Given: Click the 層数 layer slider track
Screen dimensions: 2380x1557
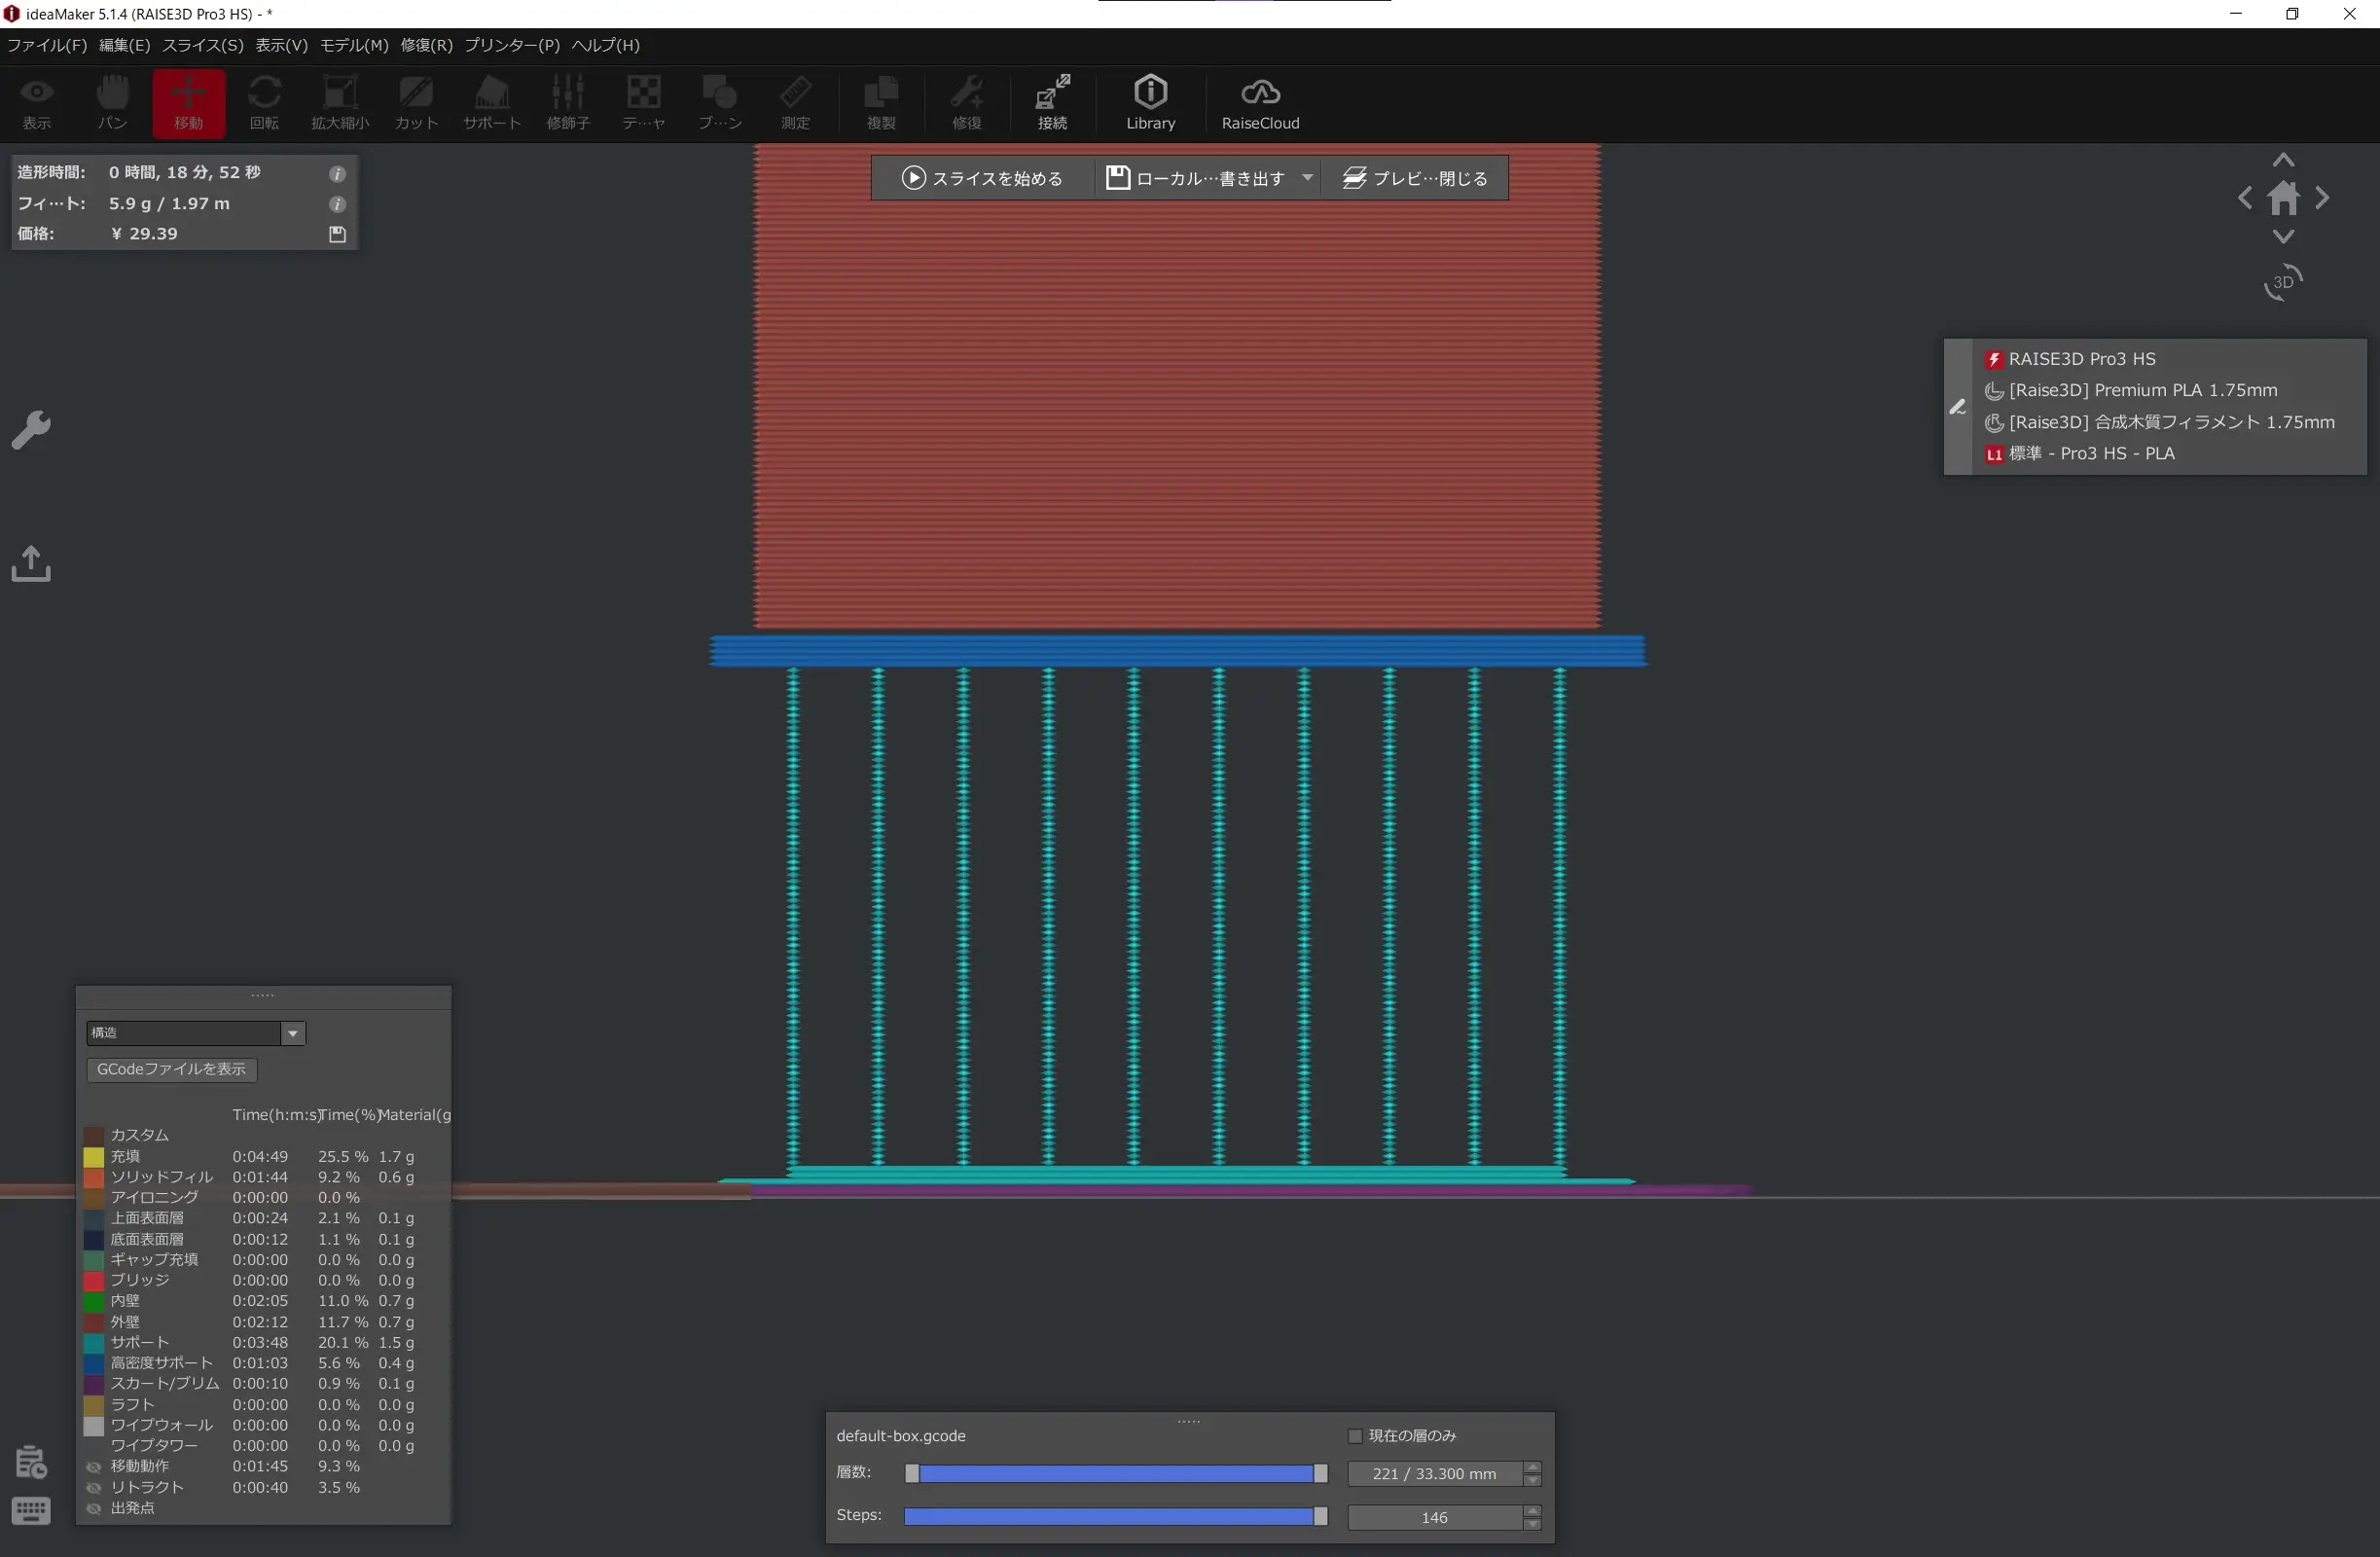Looking at the screenshot, I should tap(1115, 1473).
